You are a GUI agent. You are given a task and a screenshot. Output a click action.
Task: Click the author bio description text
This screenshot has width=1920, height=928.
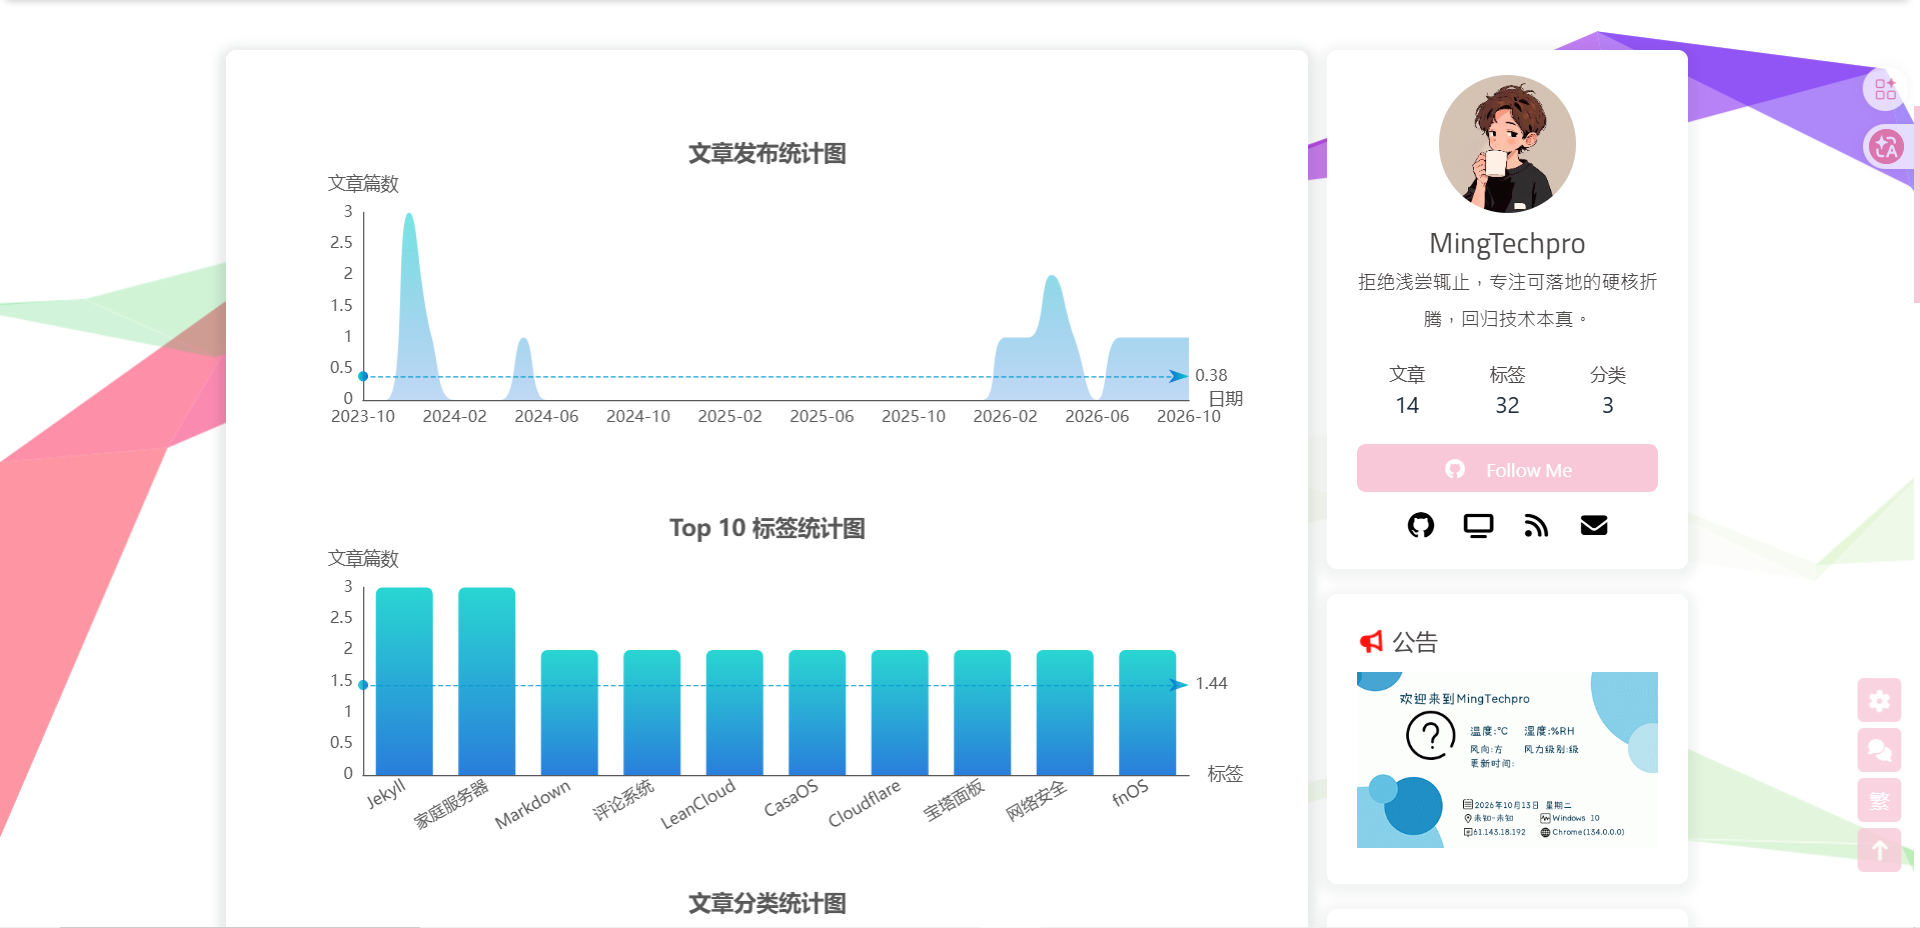coord(1507,300)
